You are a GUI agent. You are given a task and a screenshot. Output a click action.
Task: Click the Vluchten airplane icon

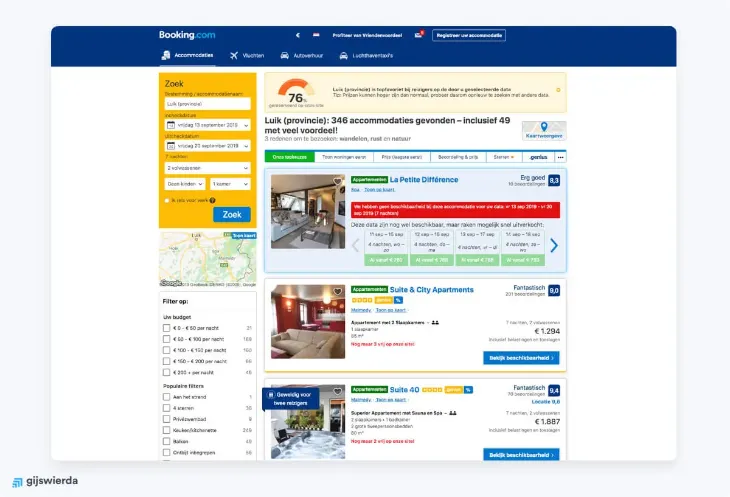click(x=234, y=55)
